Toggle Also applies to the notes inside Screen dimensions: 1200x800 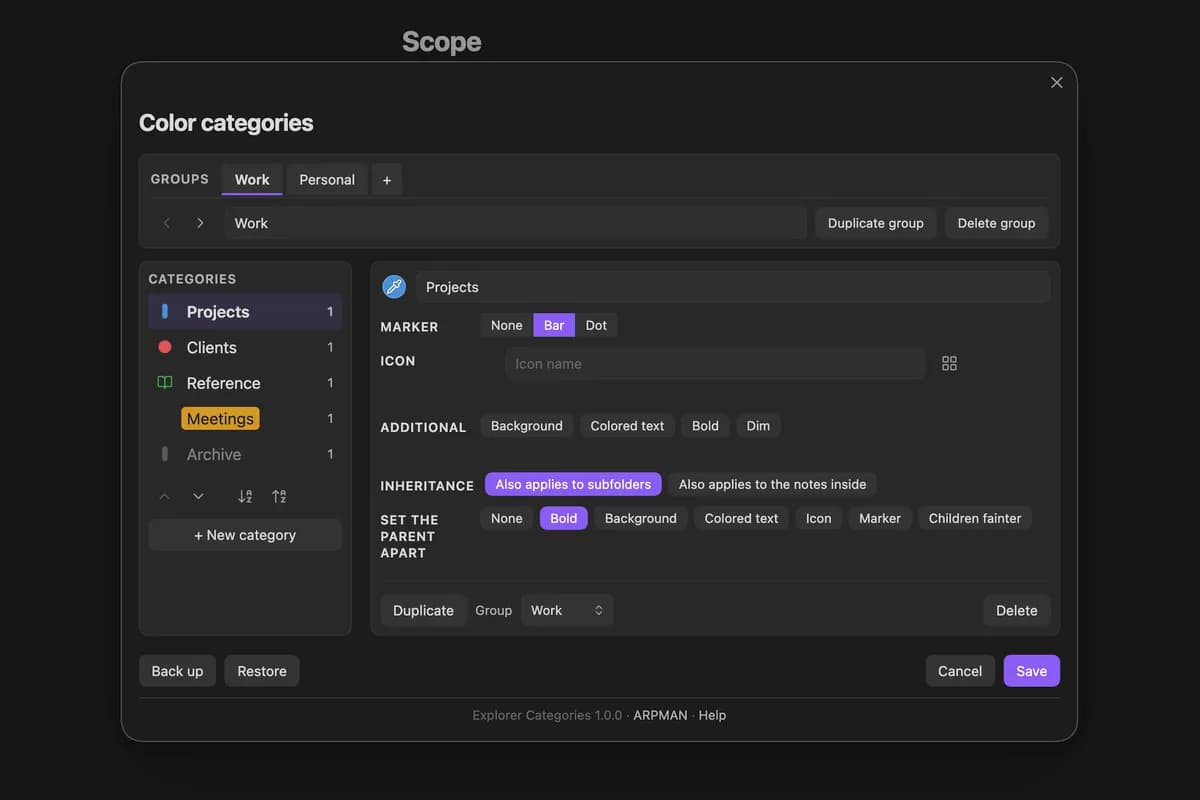(772, 484)
